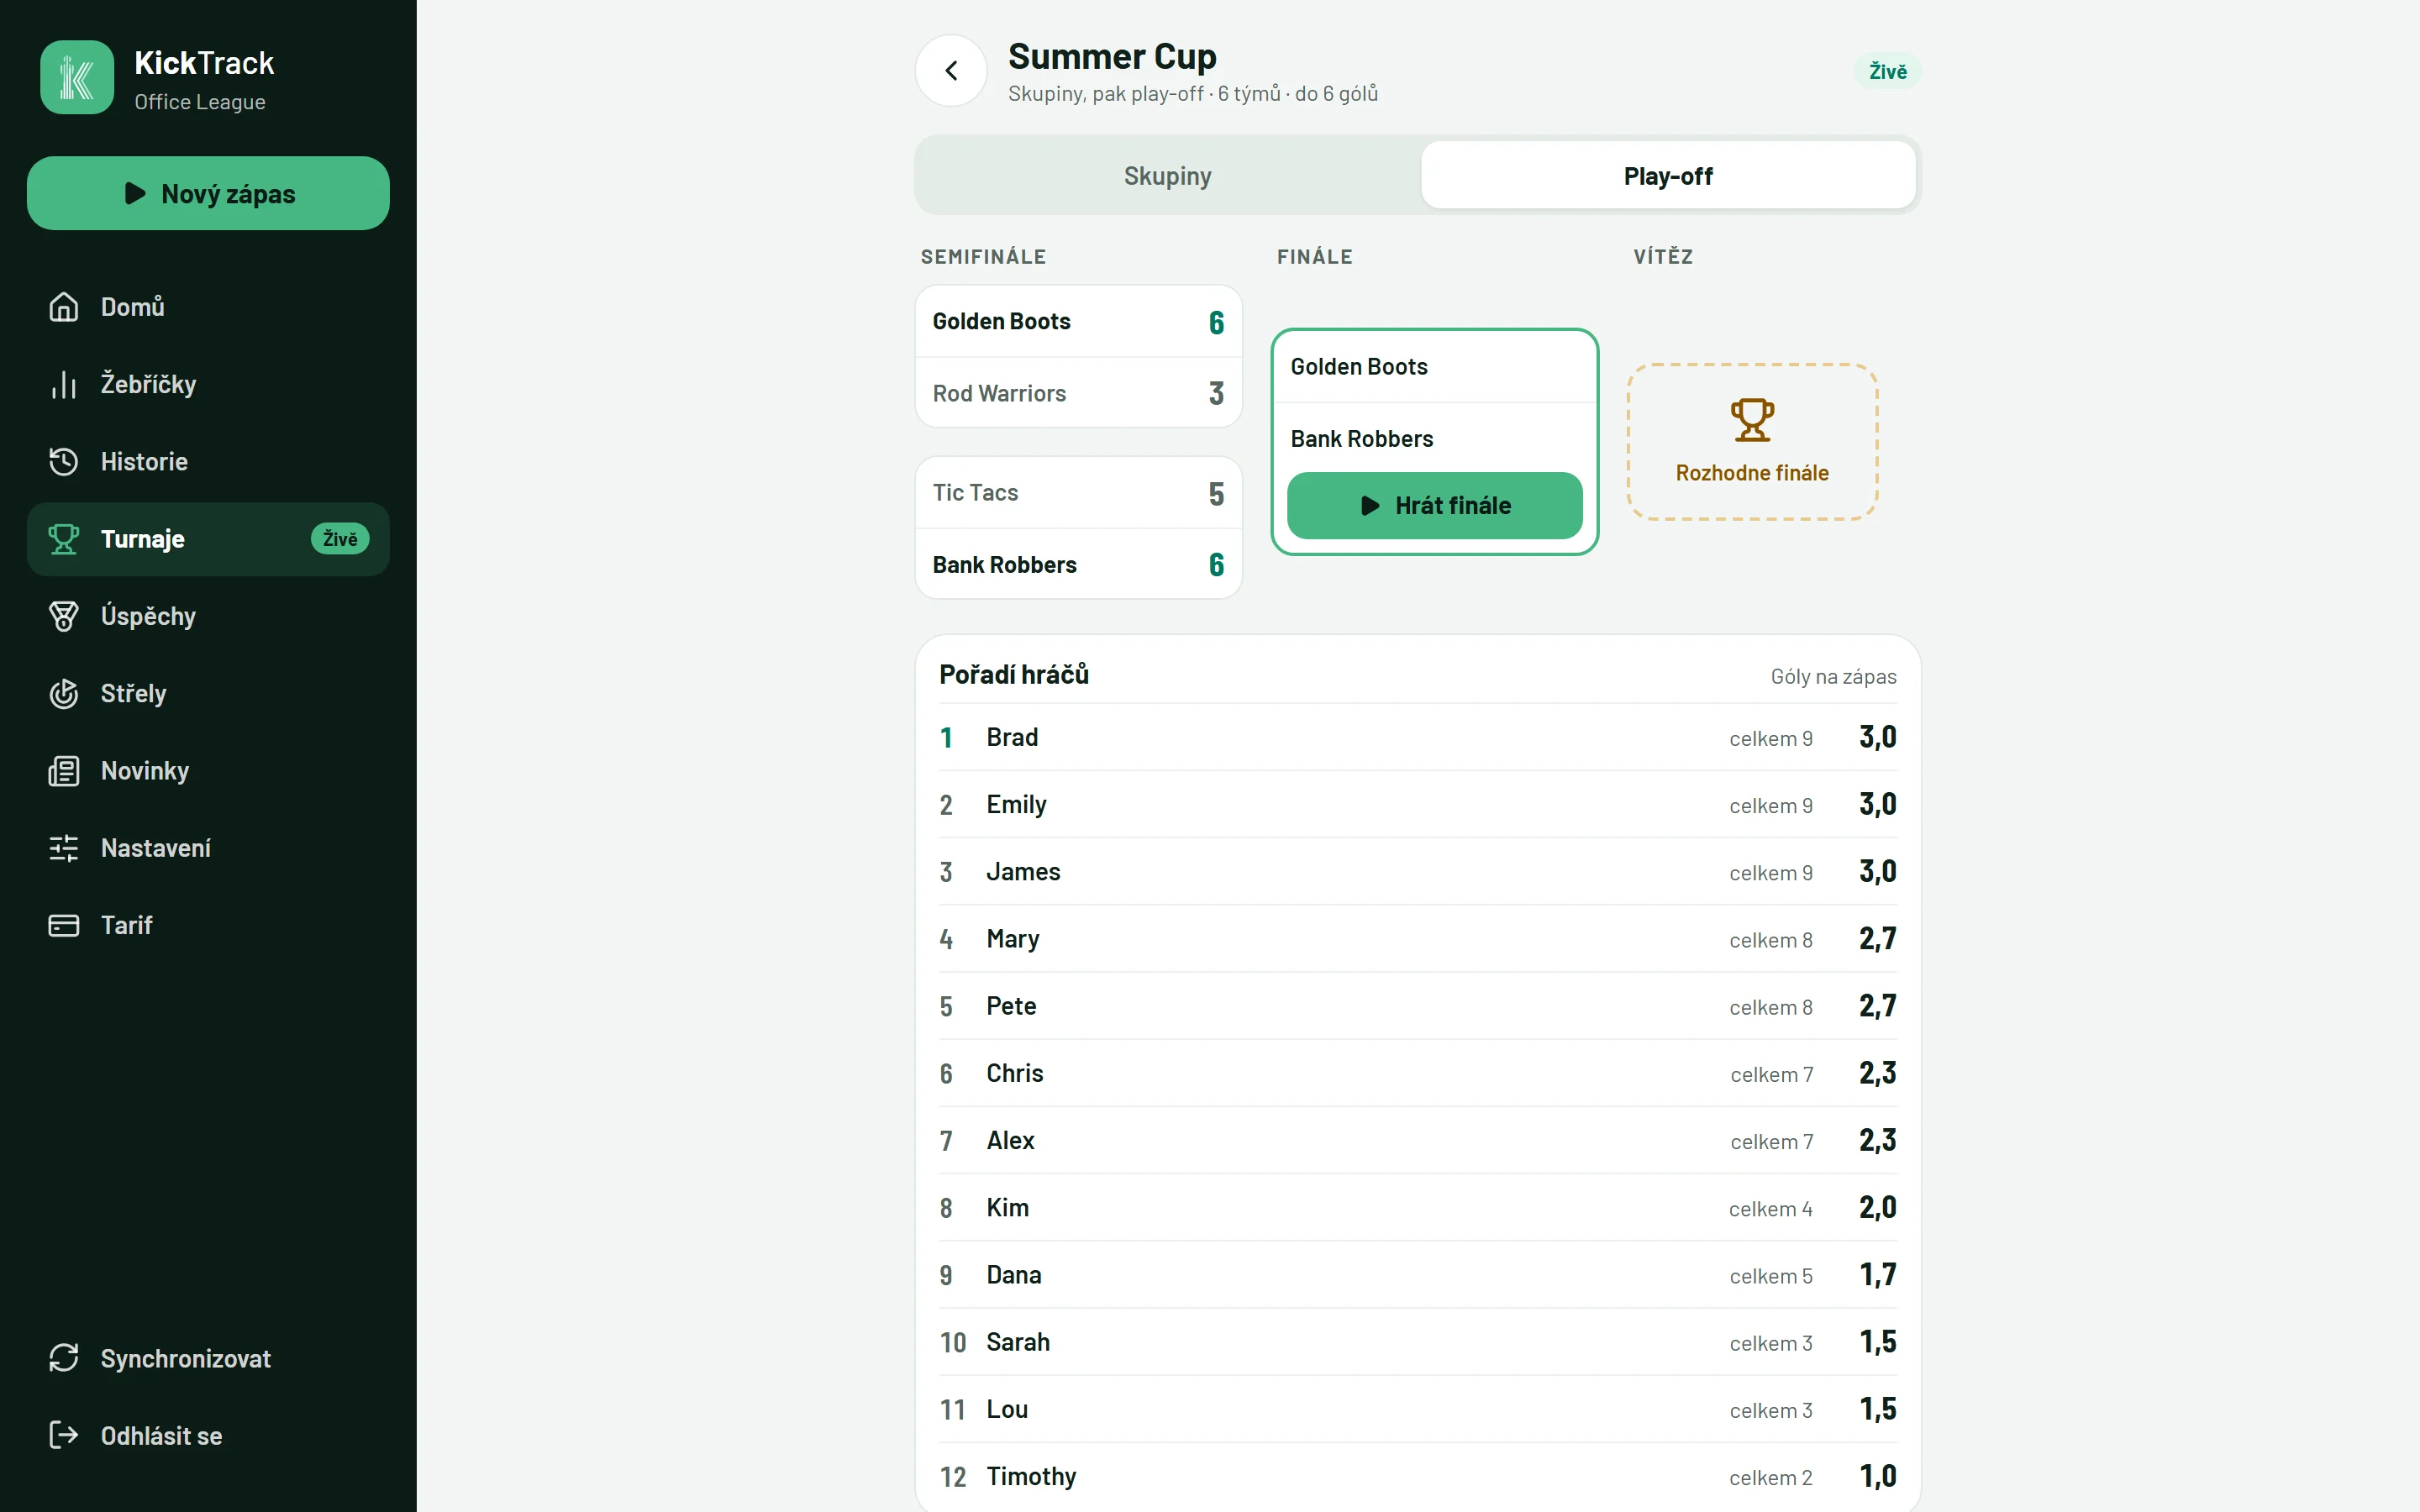2420x1512 pixels.
Task: Switch to the Skupiny tab
Action: [x=1168, y=176]
